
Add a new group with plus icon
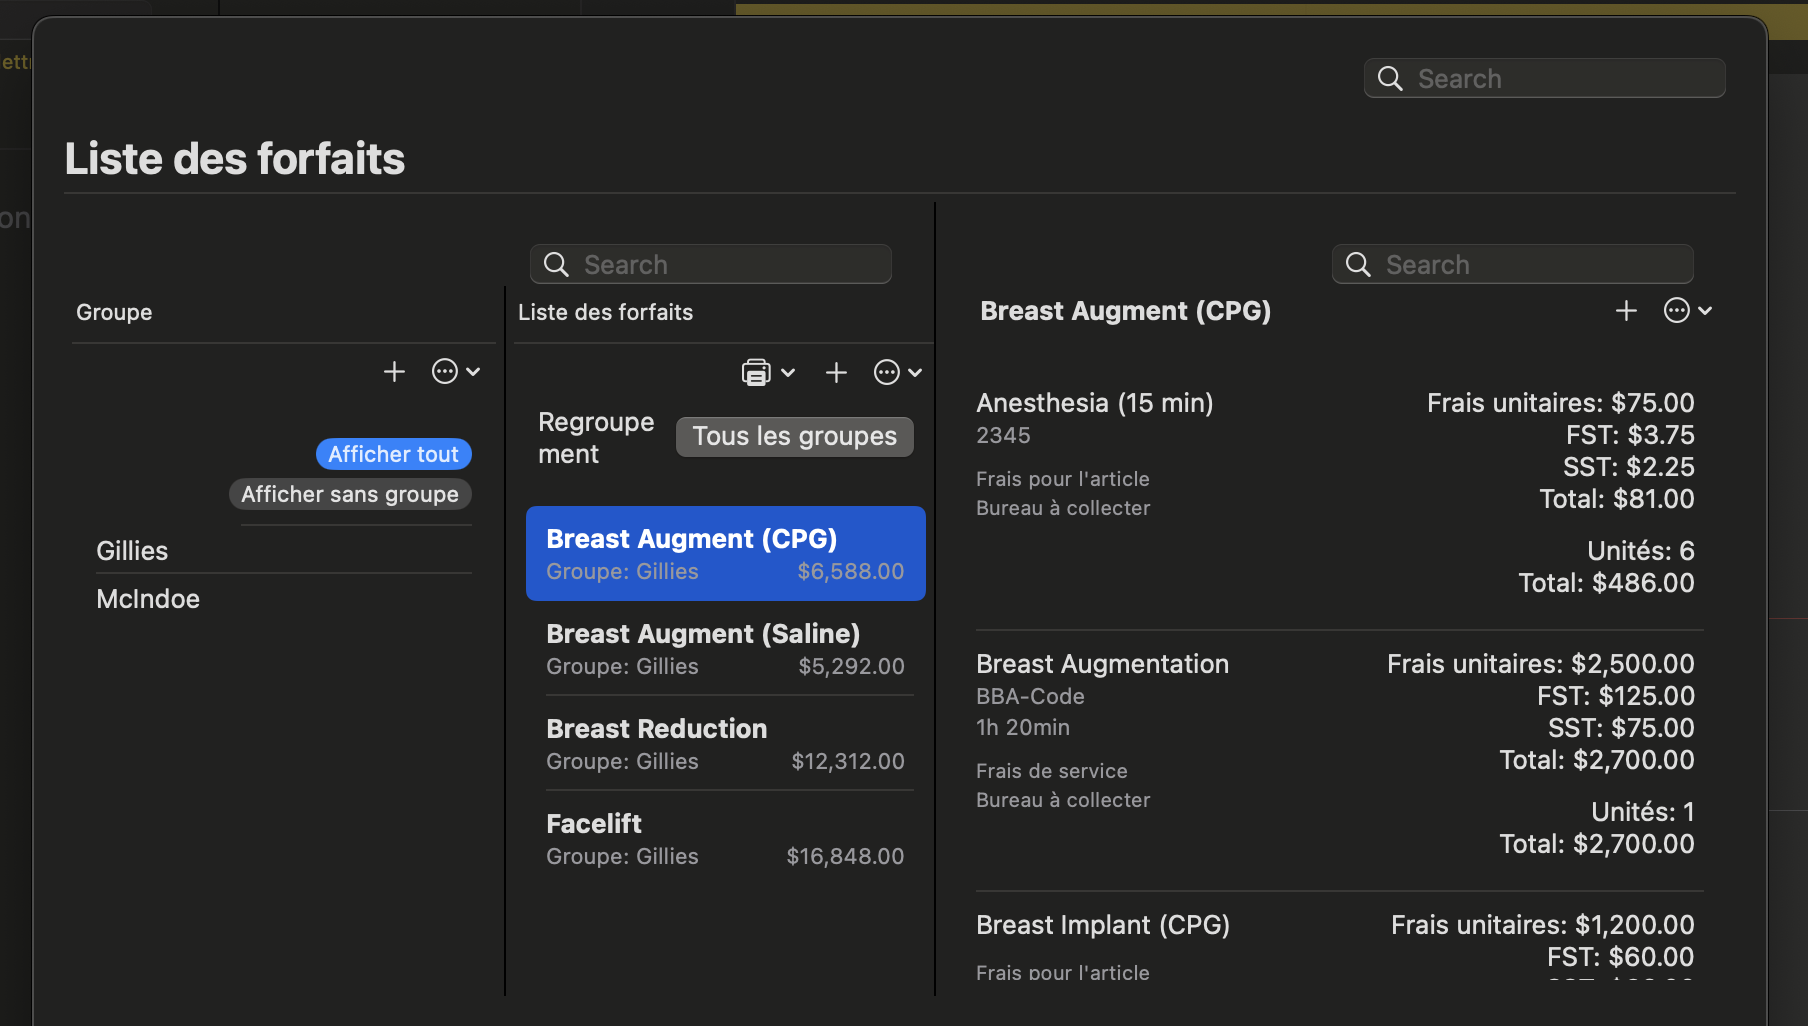tap(394, 372)
